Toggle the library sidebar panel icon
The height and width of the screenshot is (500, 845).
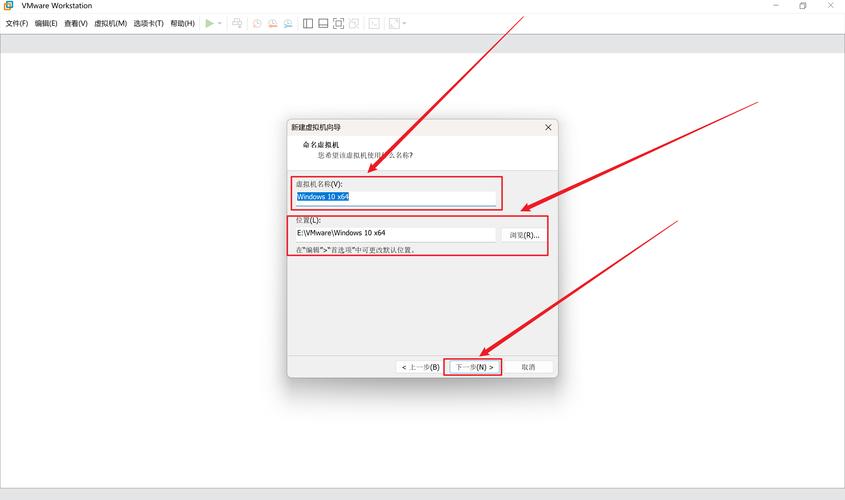pyautogui.click(x=308, y=23)
